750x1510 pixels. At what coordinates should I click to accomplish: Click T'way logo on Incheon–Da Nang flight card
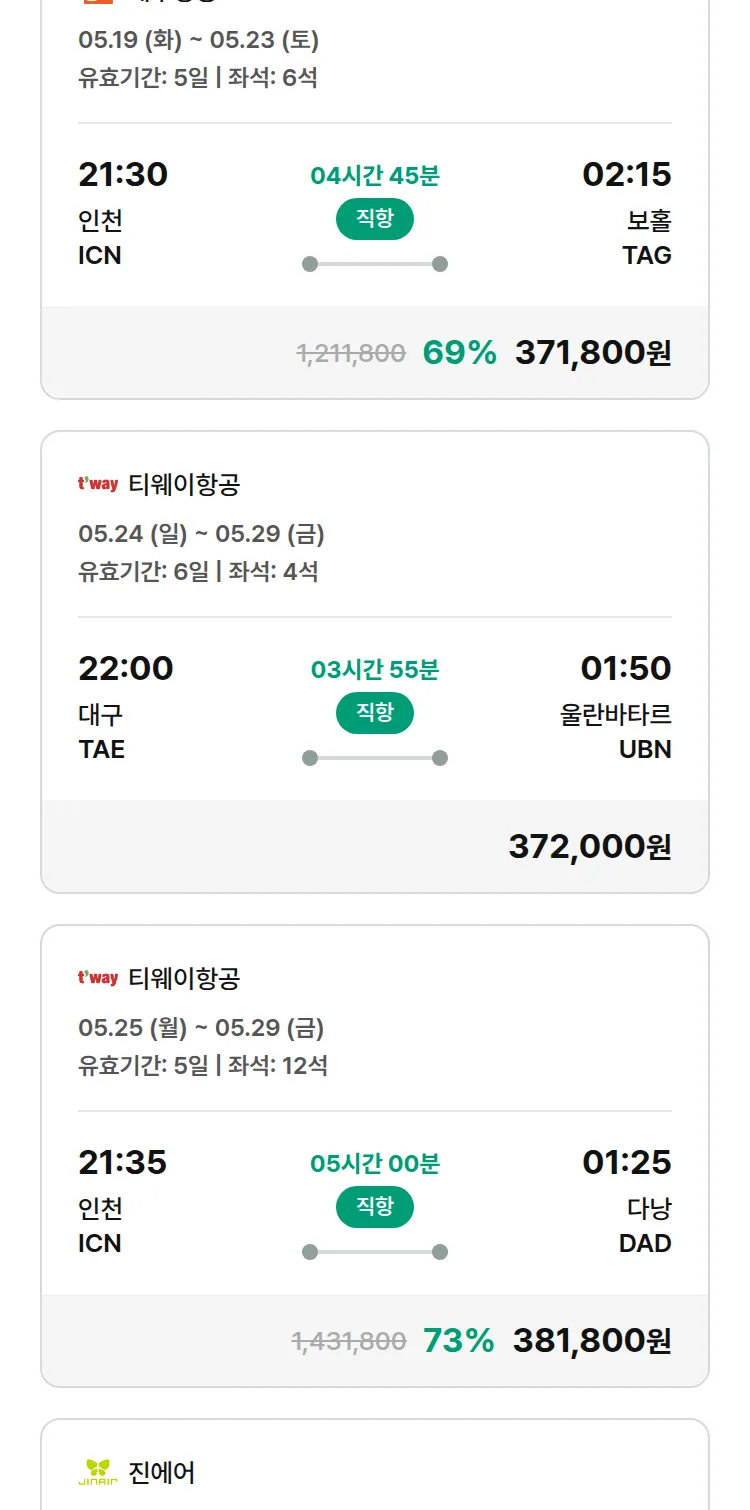(98, 978)
